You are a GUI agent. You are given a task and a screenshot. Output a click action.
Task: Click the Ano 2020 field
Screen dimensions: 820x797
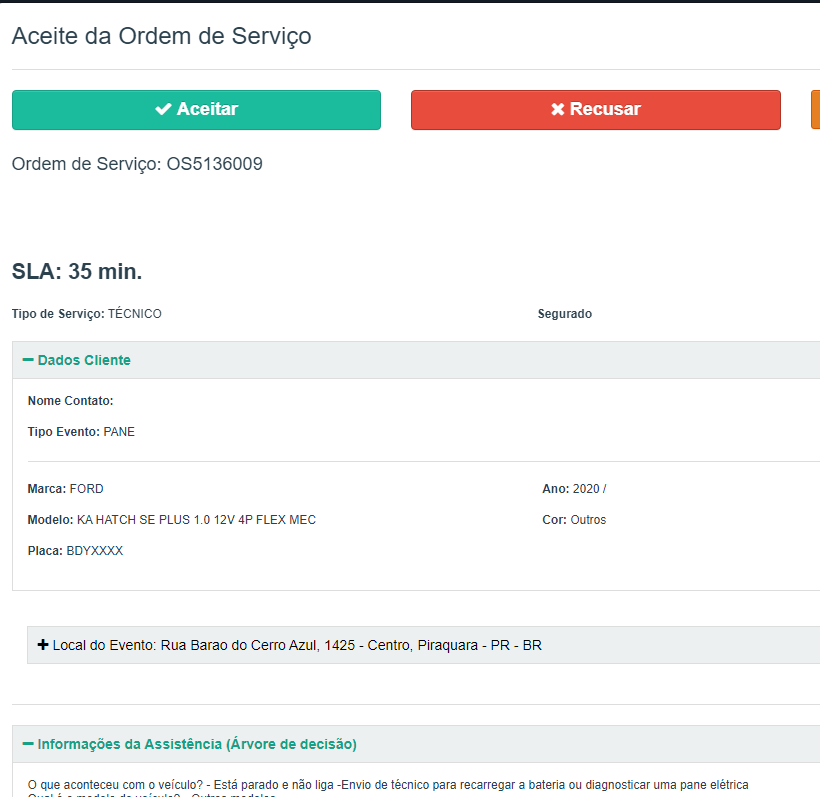point(574,489)
